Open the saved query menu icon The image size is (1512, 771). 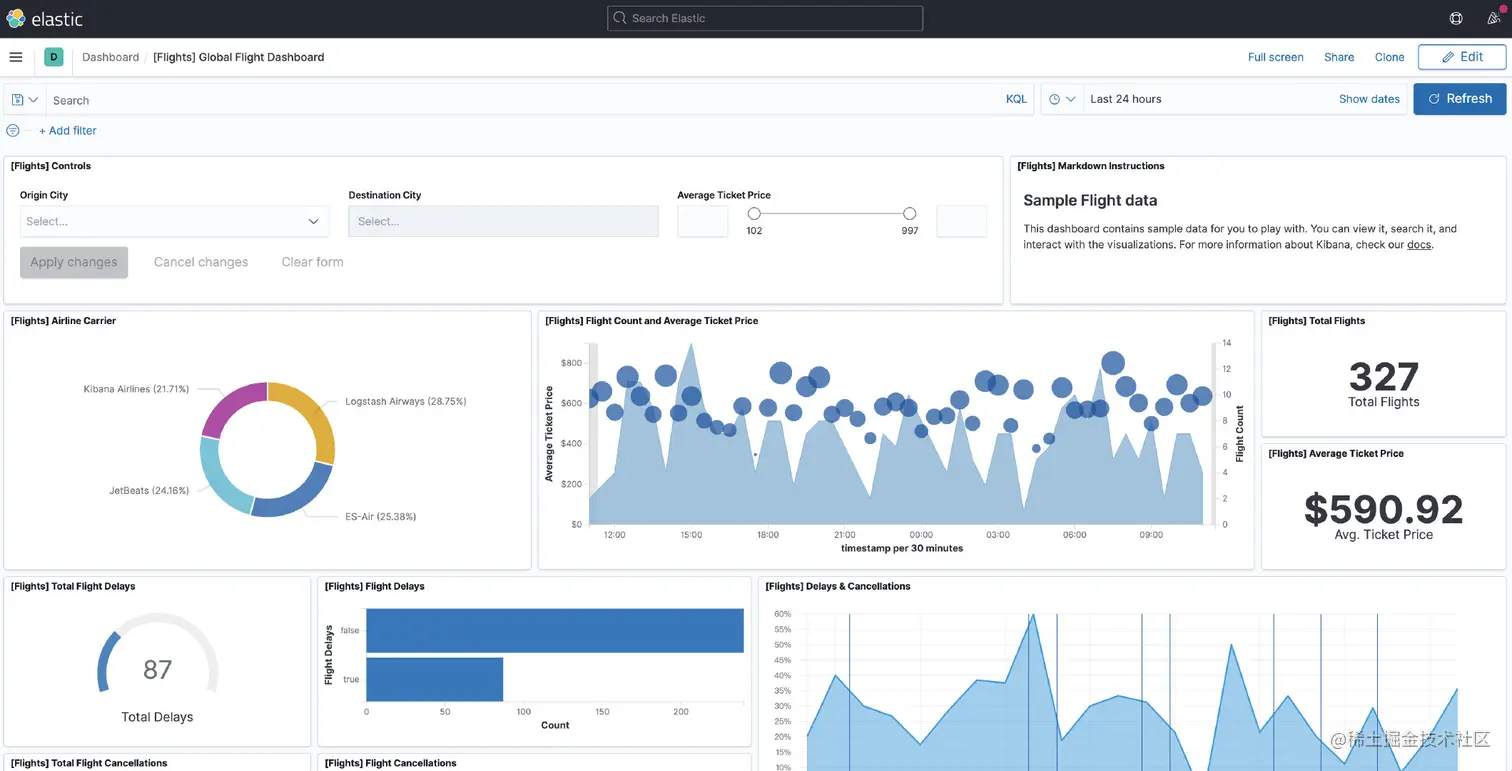(25, 100)
